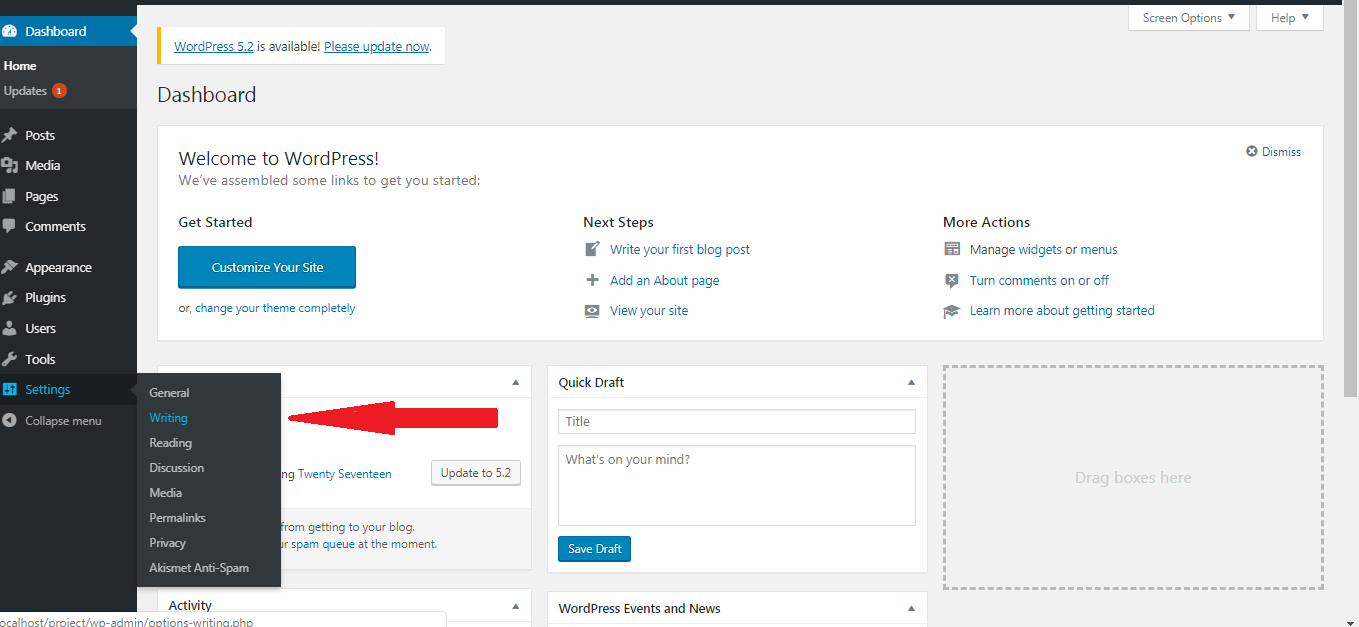This screenshot has width=1359, height=627.
Task: Open the Help dropdown tab
Action: point(1291,18)
